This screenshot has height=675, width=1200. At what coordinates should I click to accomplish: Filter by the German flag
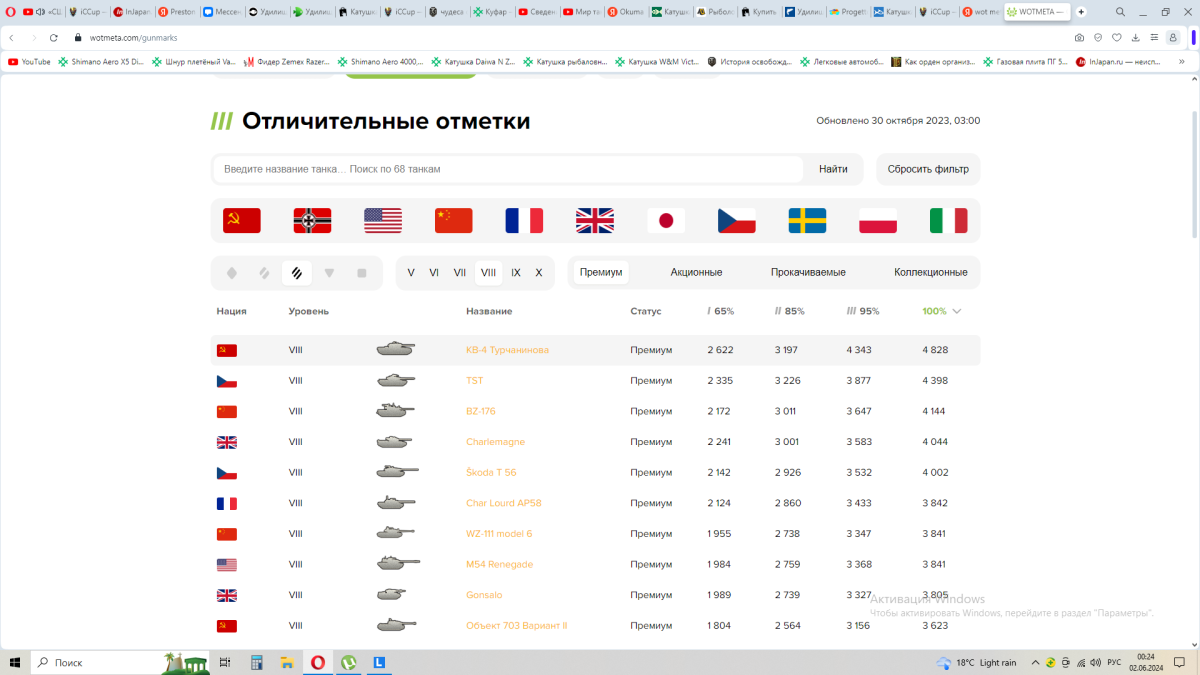click(x=313, y=220)
